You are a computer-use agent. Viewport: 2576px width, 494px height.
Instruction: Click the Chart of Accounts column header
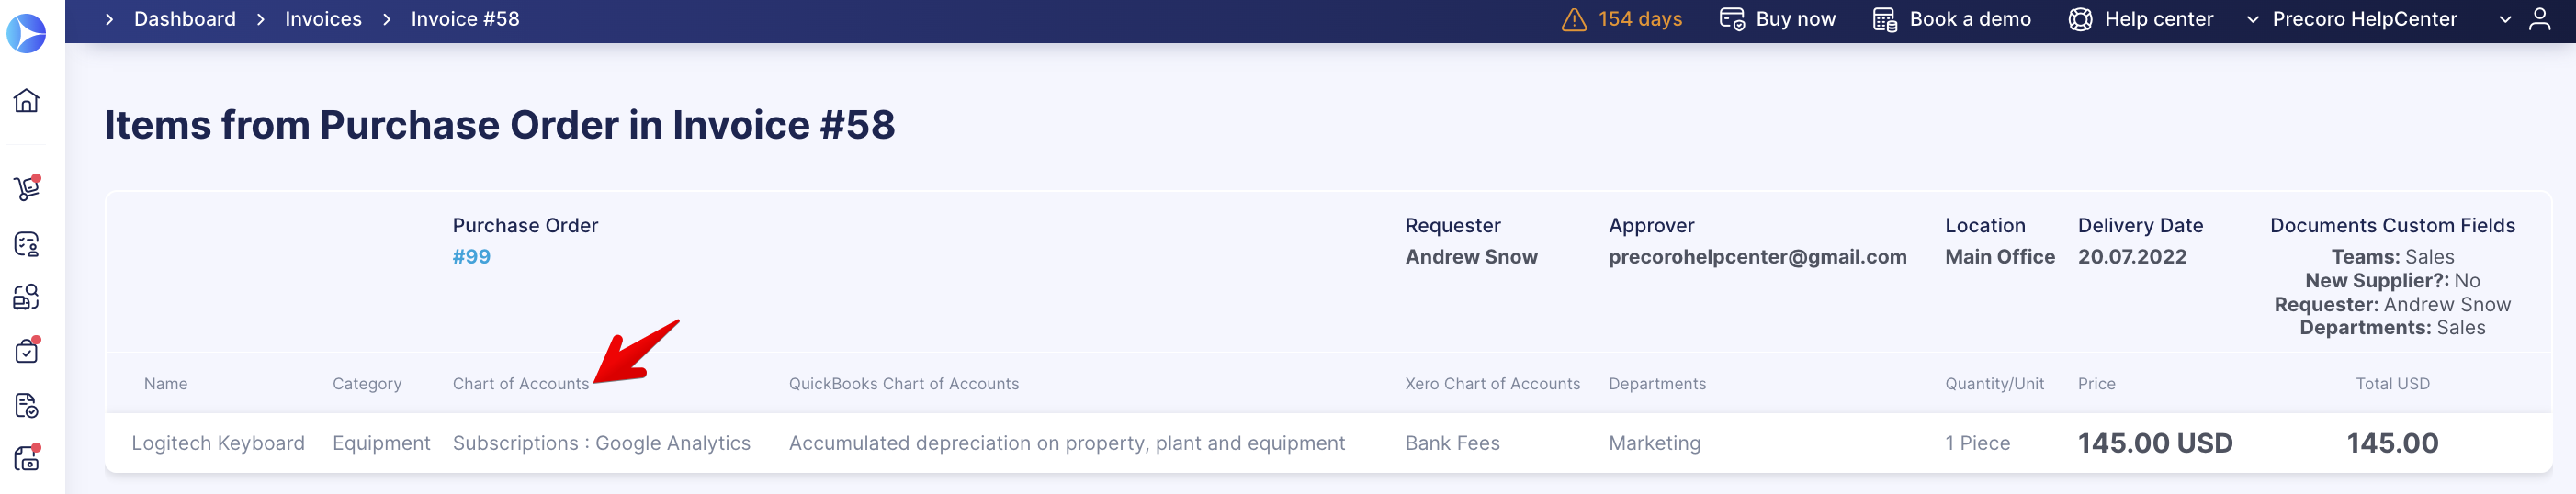(520, 384)
